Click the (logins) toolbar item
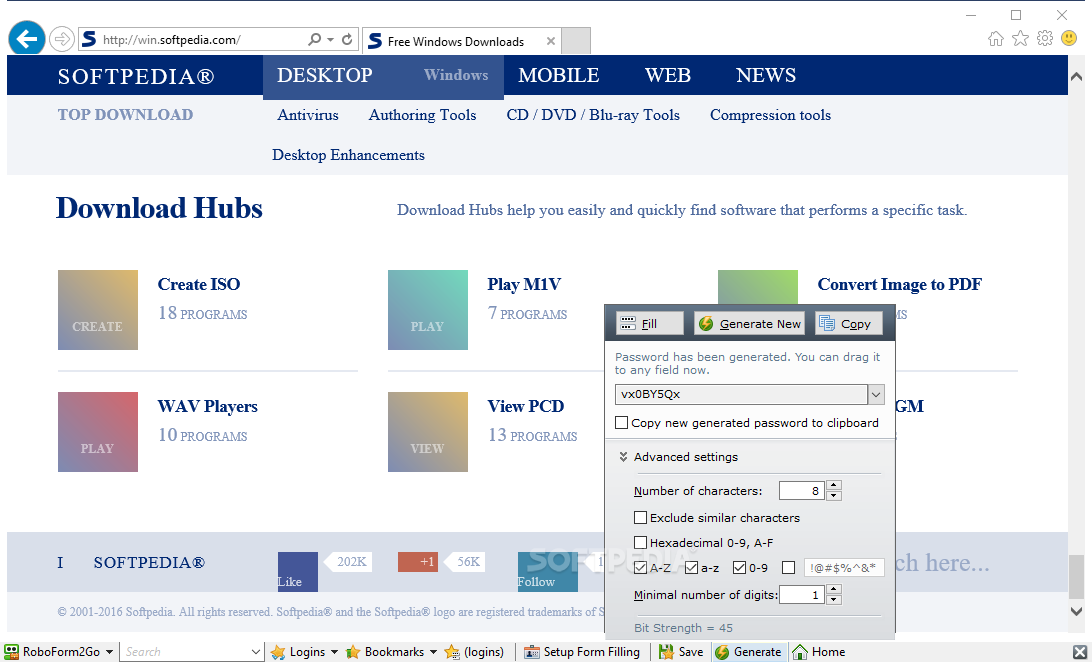The height and width of the screenshot is (662, 1092). click(474, 652)
